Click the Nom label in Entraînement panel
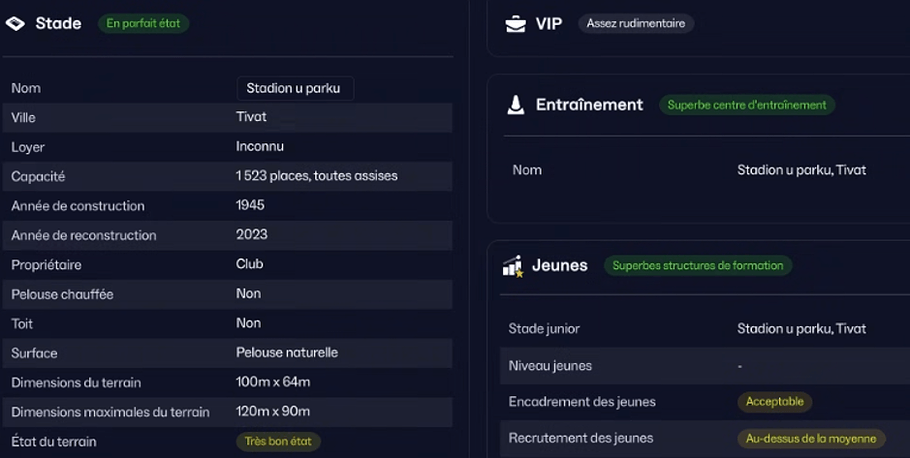The height and width of the screenshot is (458, 910). (527, 170)
